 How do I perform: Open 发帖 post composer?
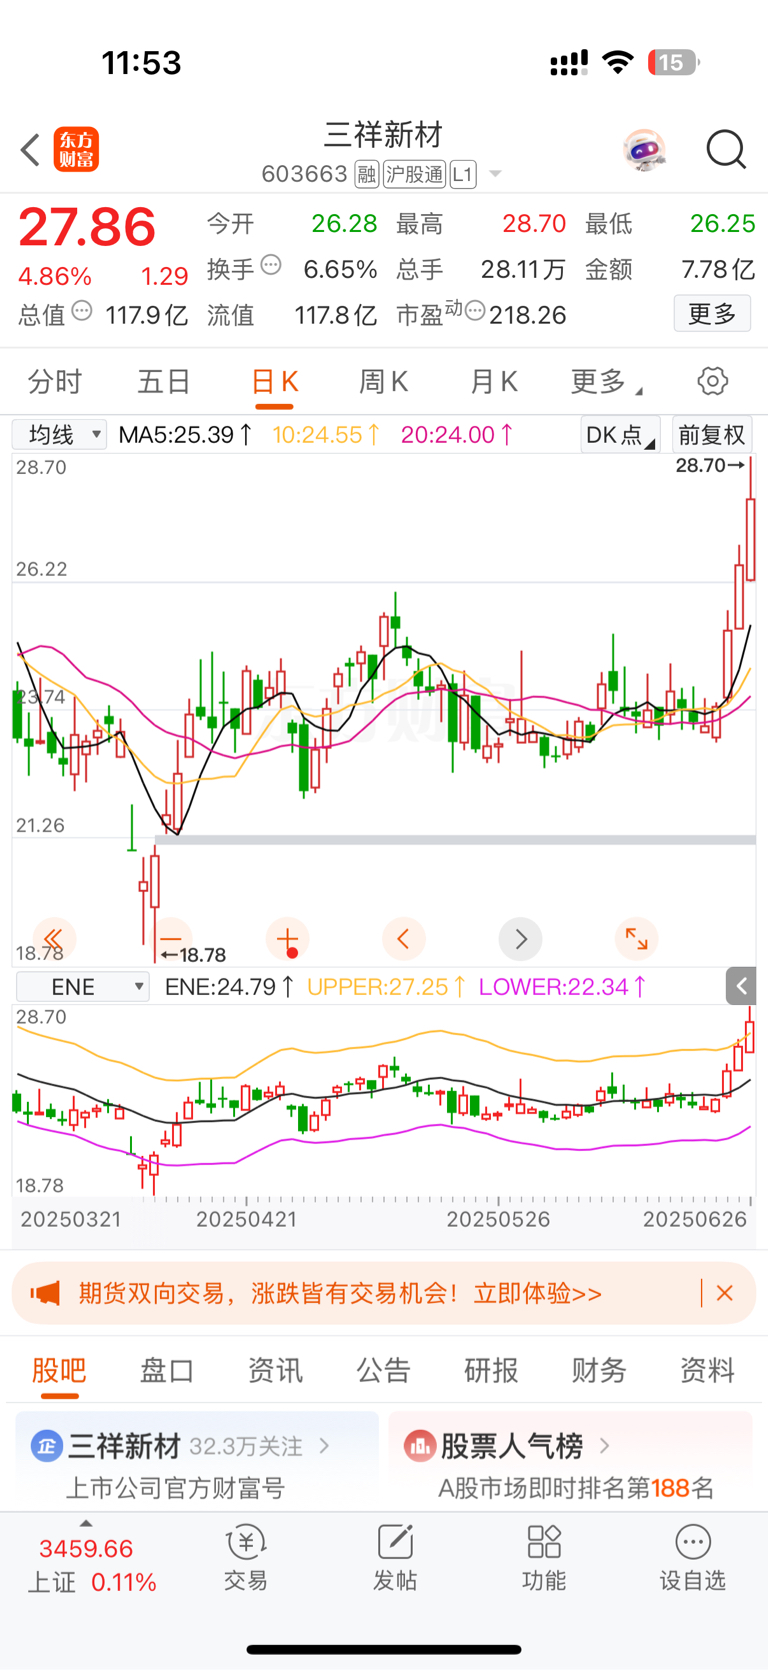395,1557
